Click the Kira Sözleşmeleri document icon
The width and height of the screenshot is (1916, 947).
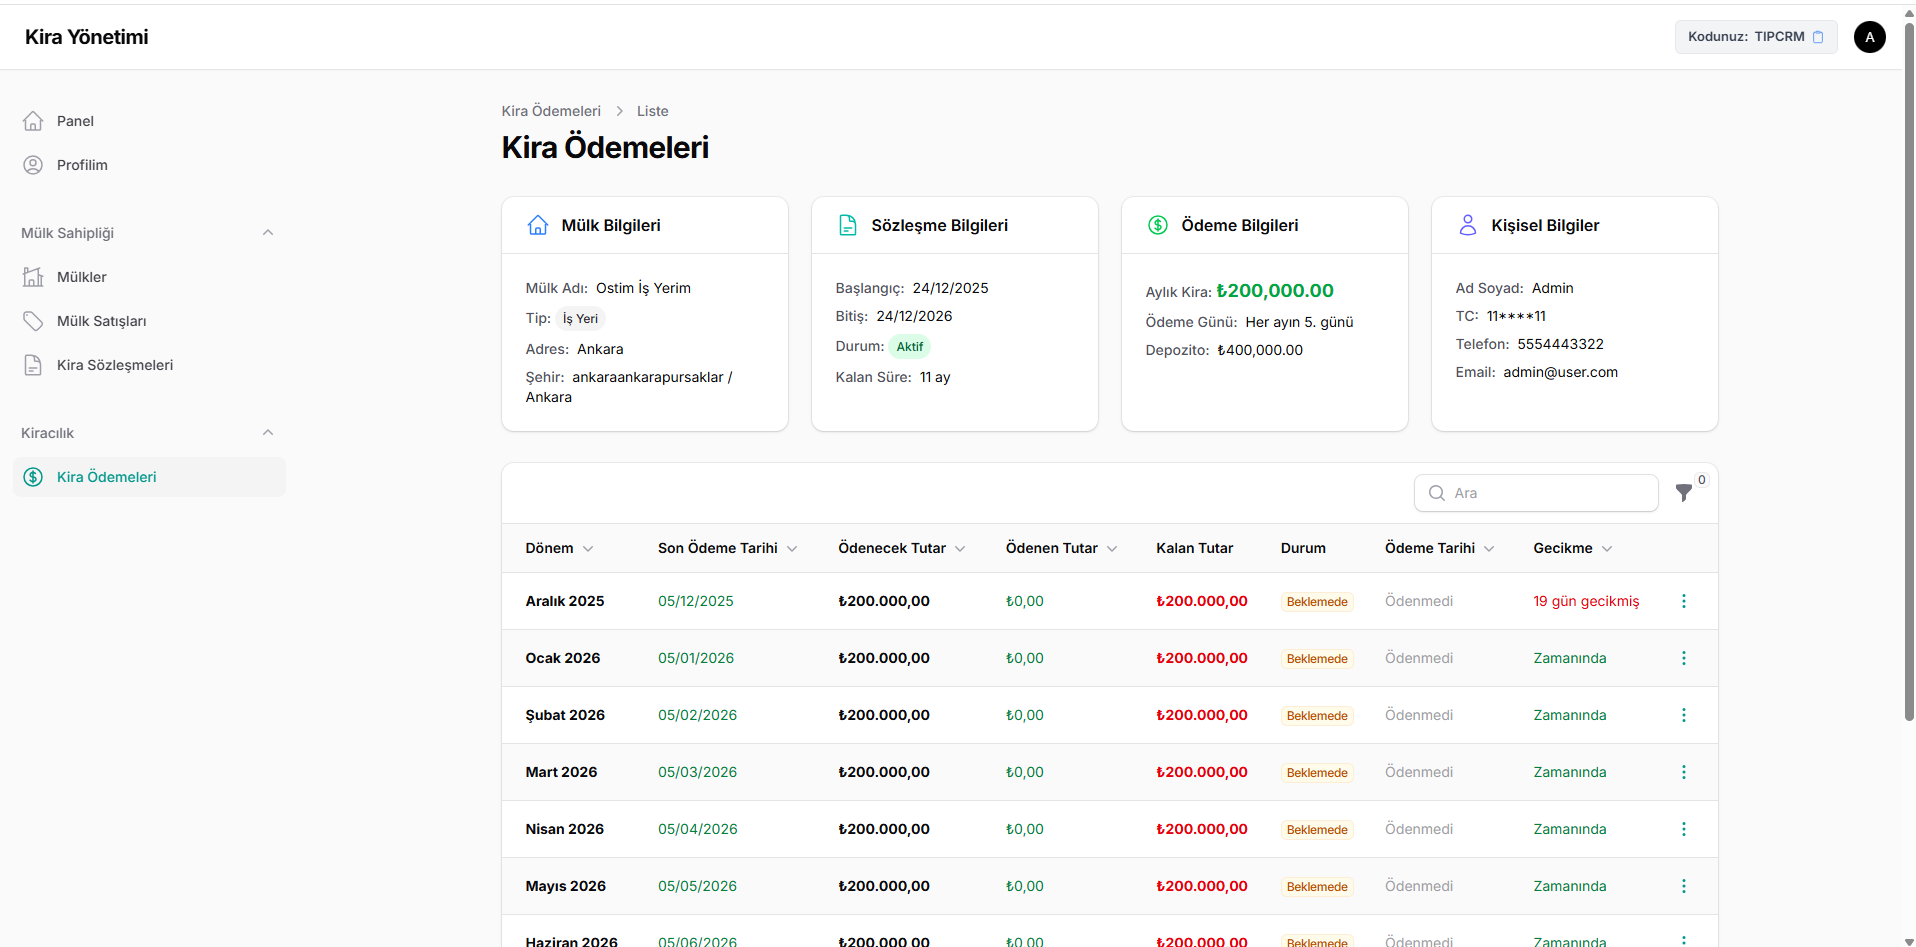pos(33,365)
